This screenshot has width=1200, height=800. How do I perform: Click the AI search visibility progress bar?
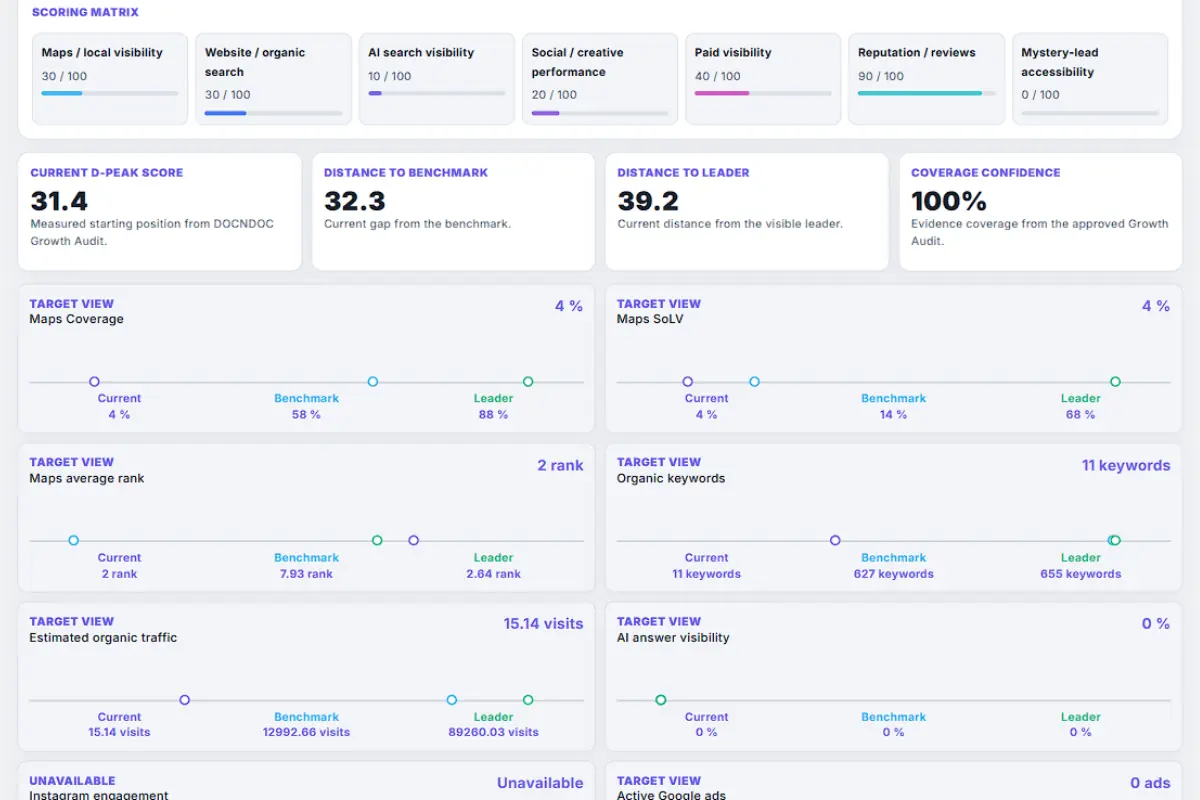coord(437,94)
